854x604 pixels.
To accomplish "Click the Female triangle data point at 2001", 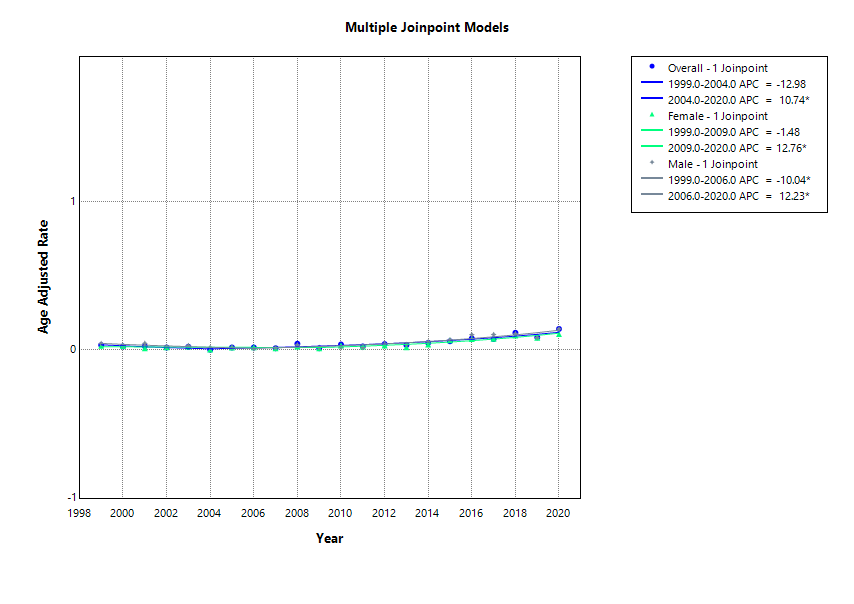I will coord(144,348).
